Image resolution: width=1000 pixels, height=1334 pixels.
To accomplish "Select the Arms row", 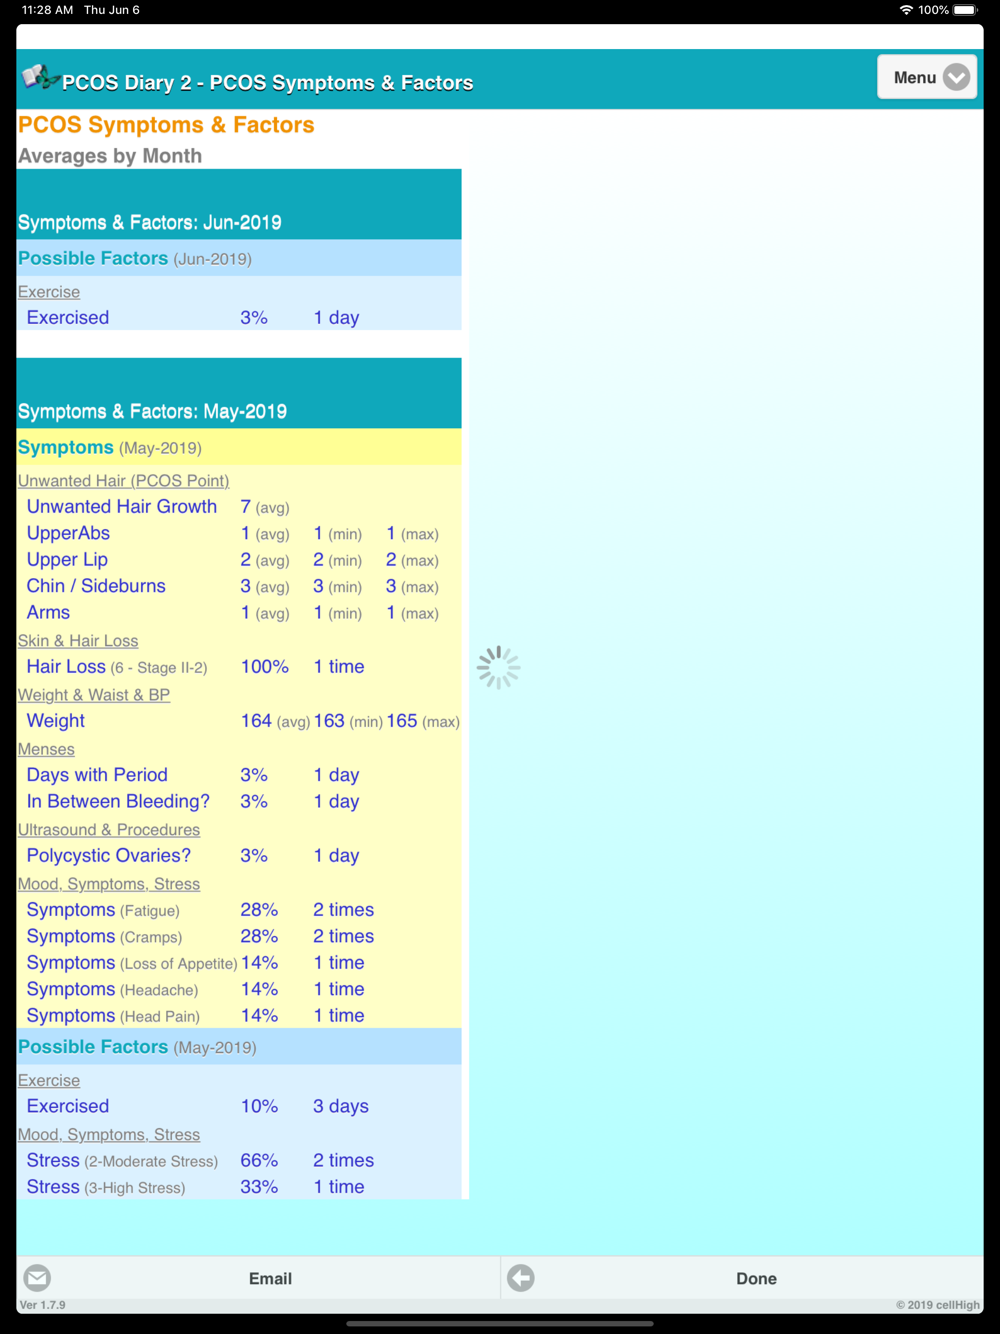I will [239, 613].
